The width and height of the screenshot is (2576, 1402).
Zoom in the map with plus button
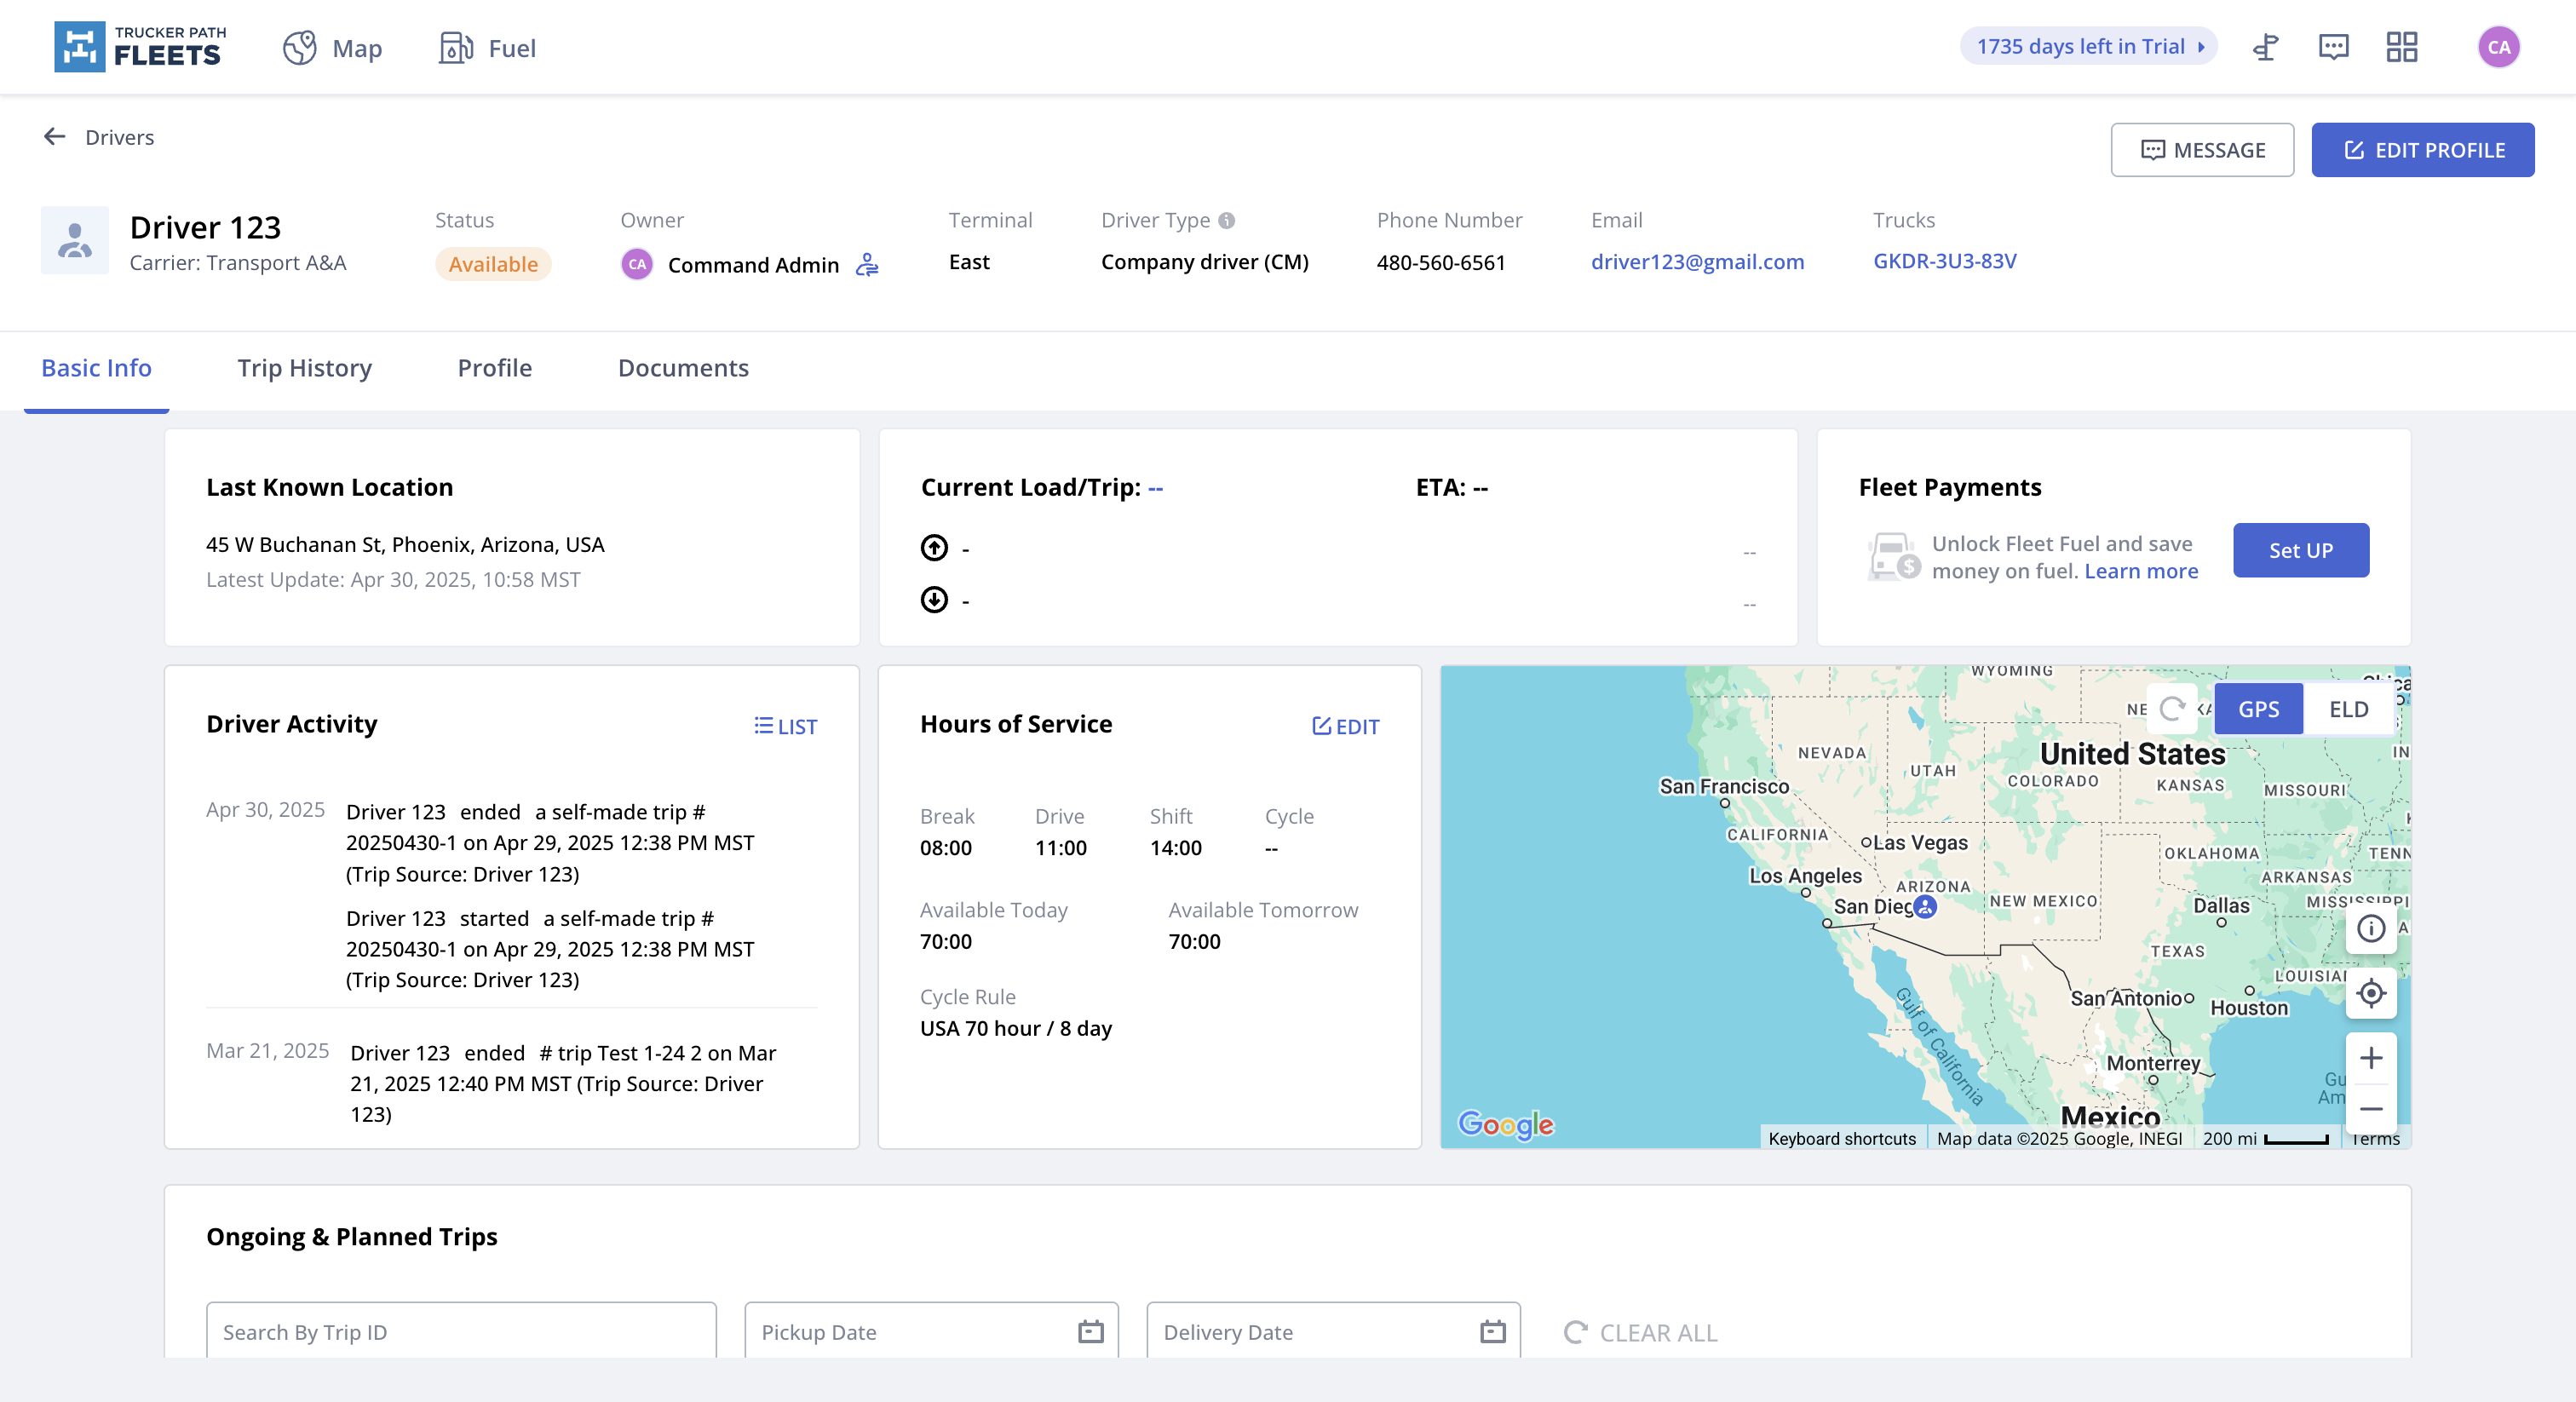(x=2370, y=1058)
